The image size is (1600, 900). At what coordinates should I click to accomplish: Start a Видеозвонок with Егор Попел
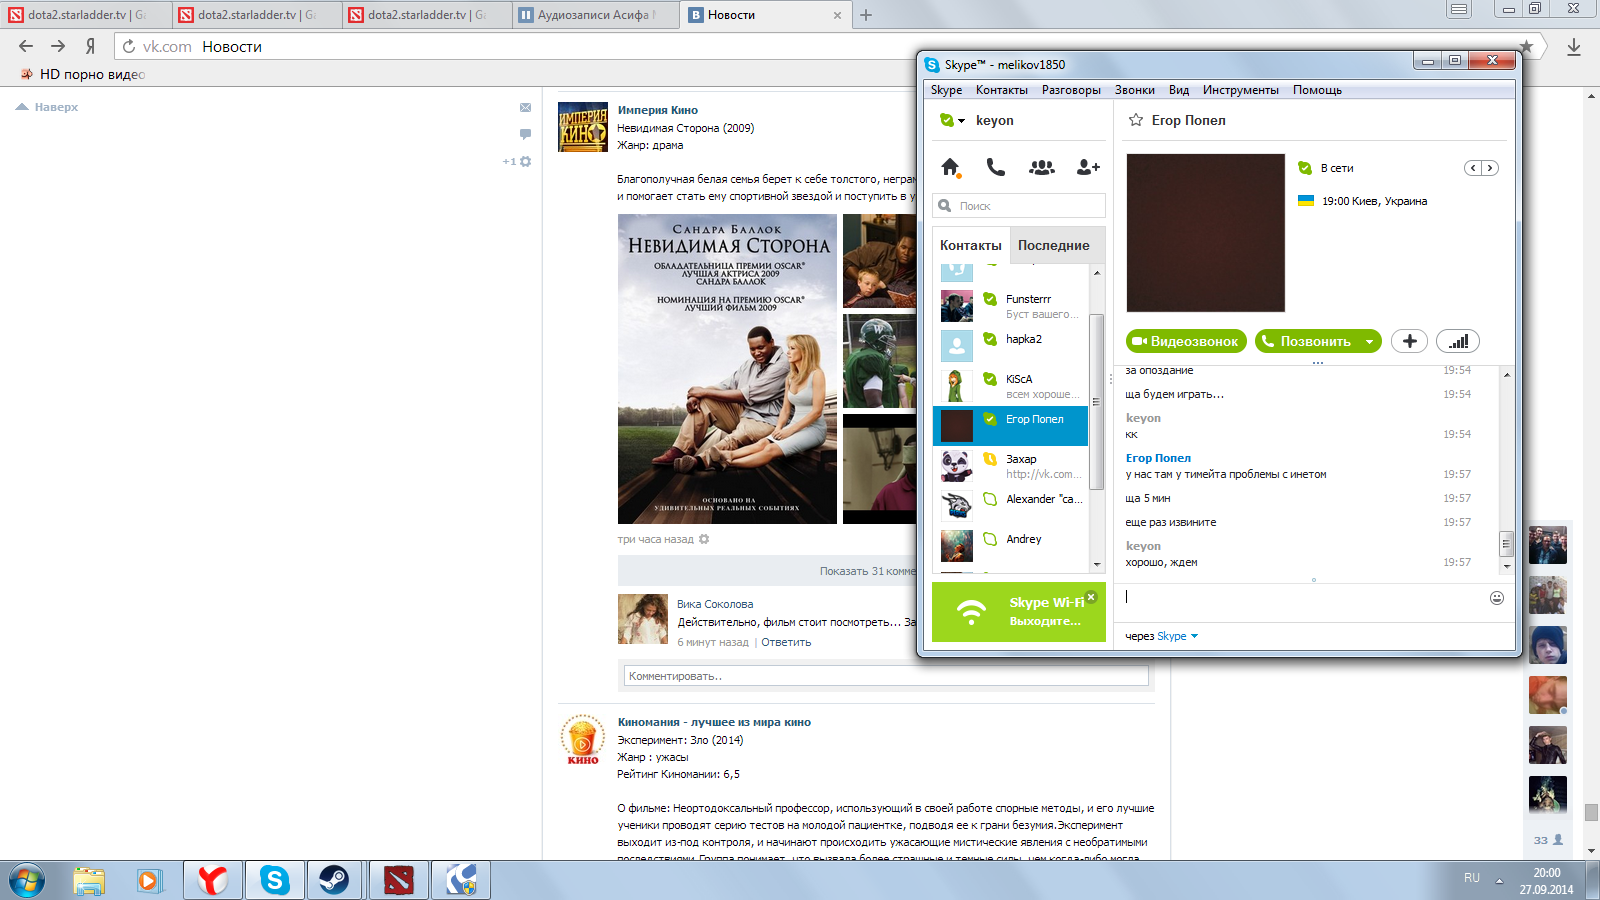1186,341
